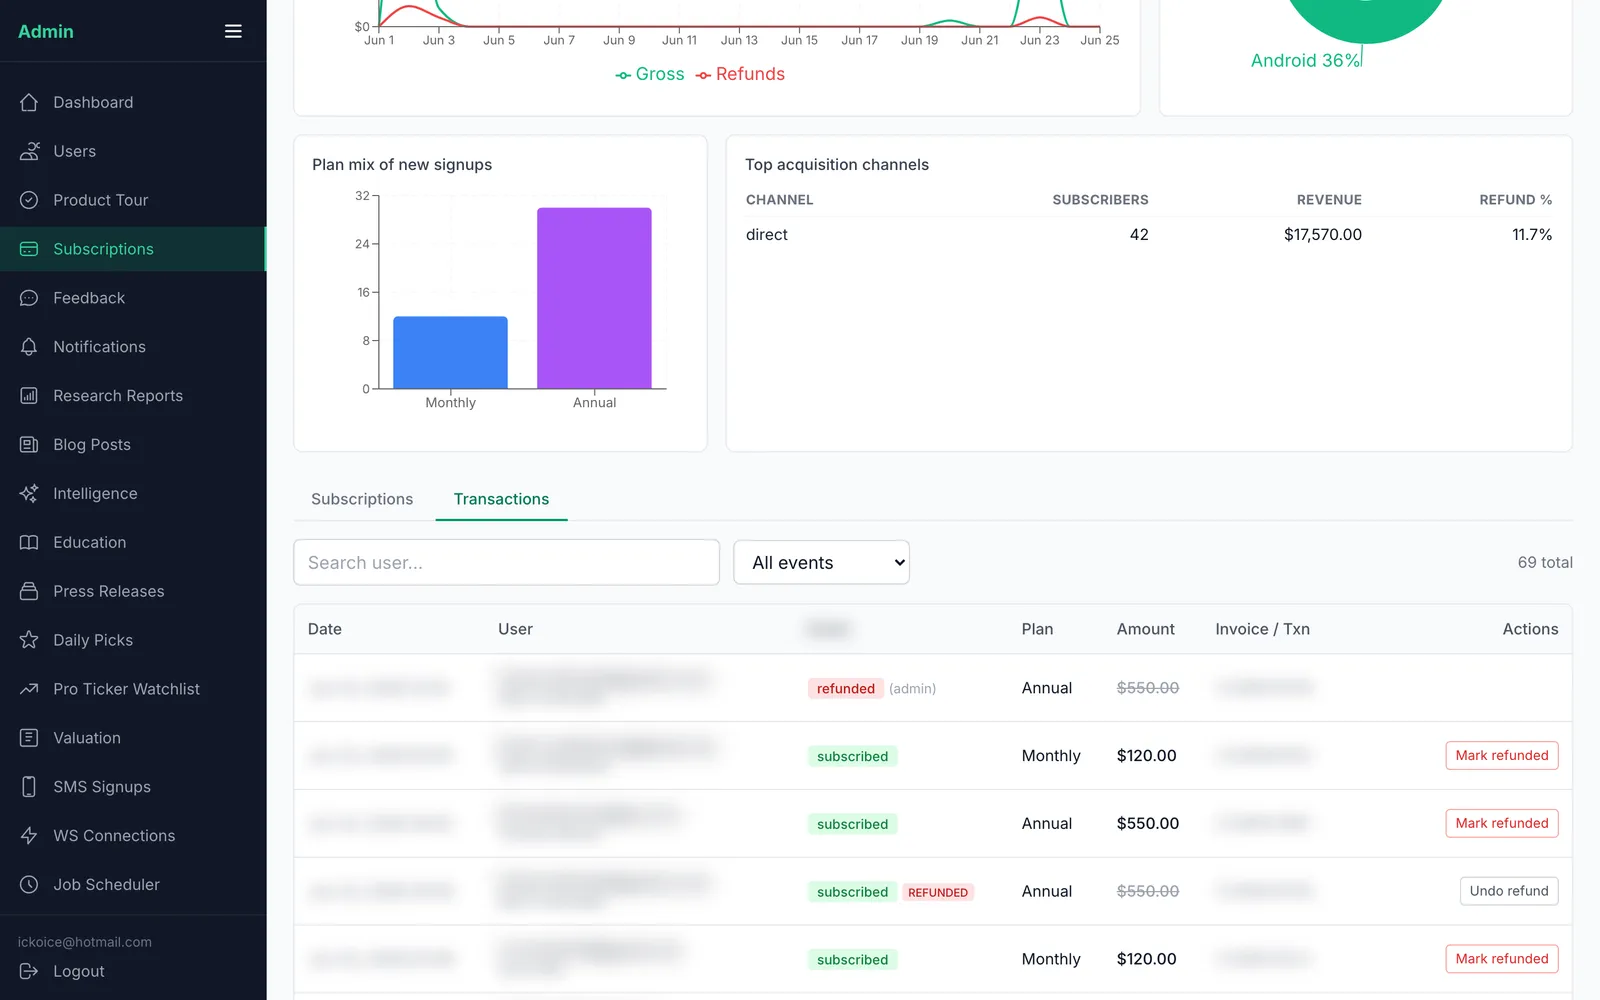
Task: Click the purple Annual bar in chart
Action: [594, 298]
